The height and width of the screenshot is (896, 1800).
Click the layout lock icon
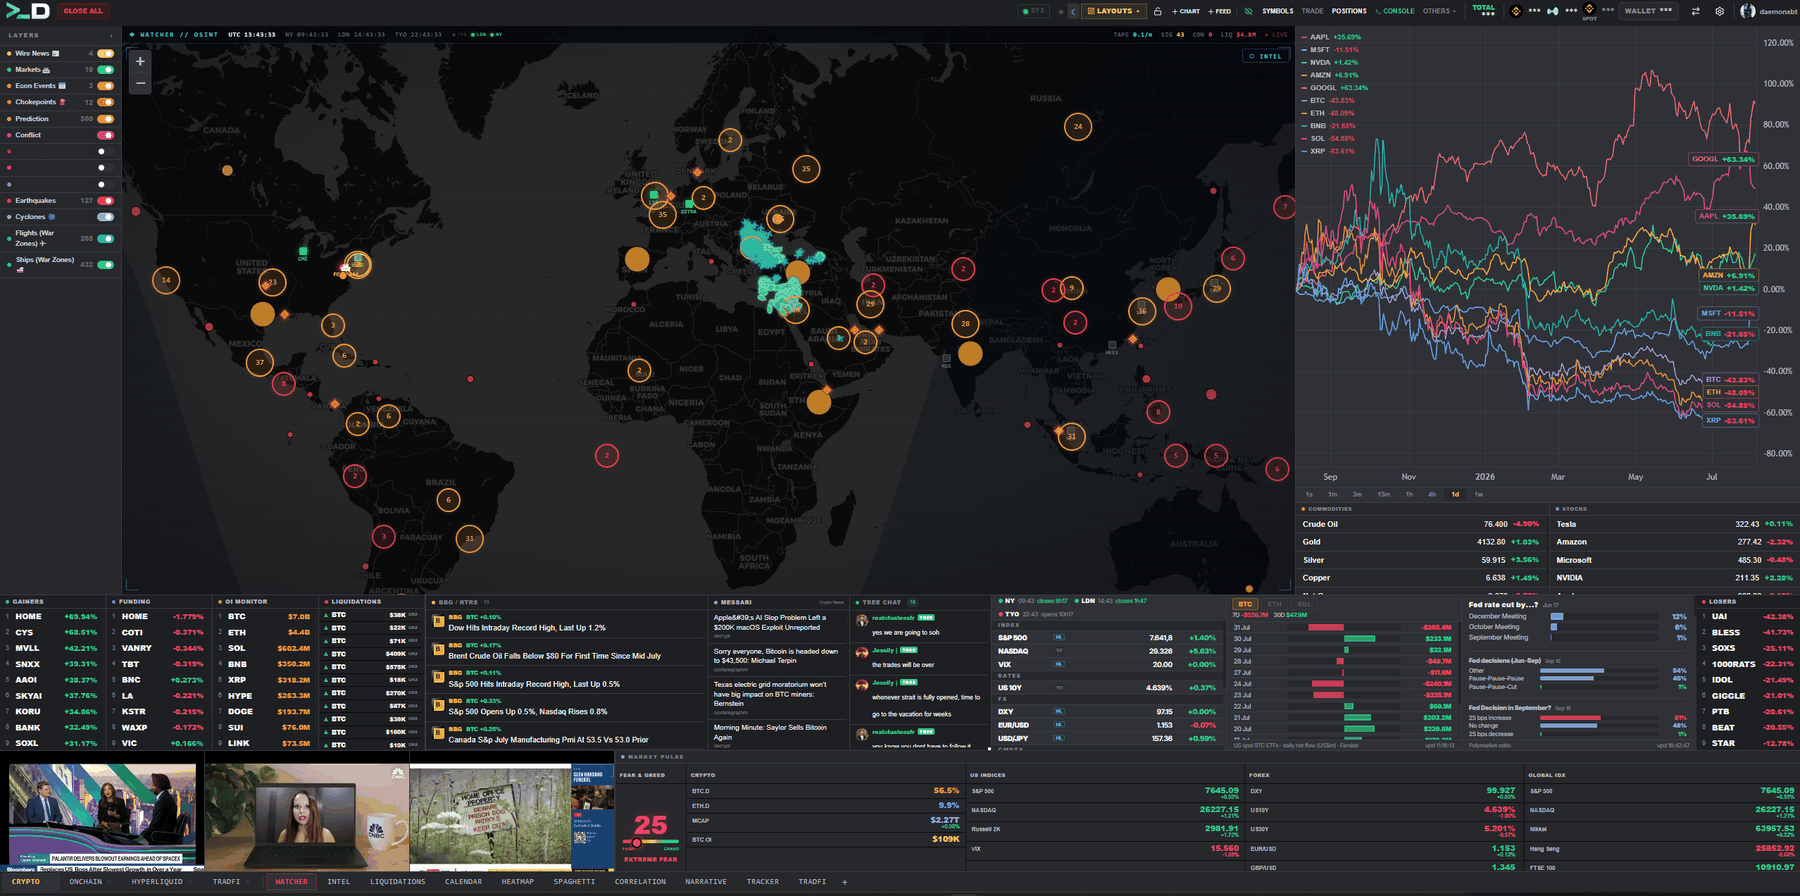(x=1157, y=11)
